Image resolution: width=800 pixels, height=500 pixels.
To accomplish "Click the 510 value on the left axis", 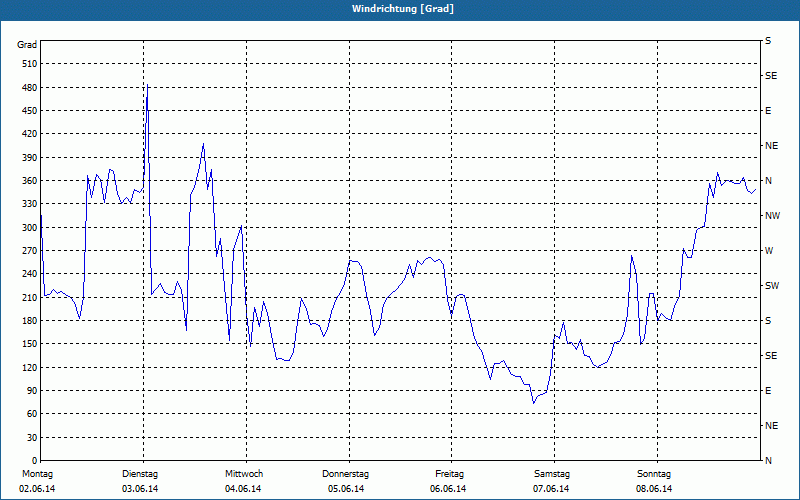I will tap(30, 64).
